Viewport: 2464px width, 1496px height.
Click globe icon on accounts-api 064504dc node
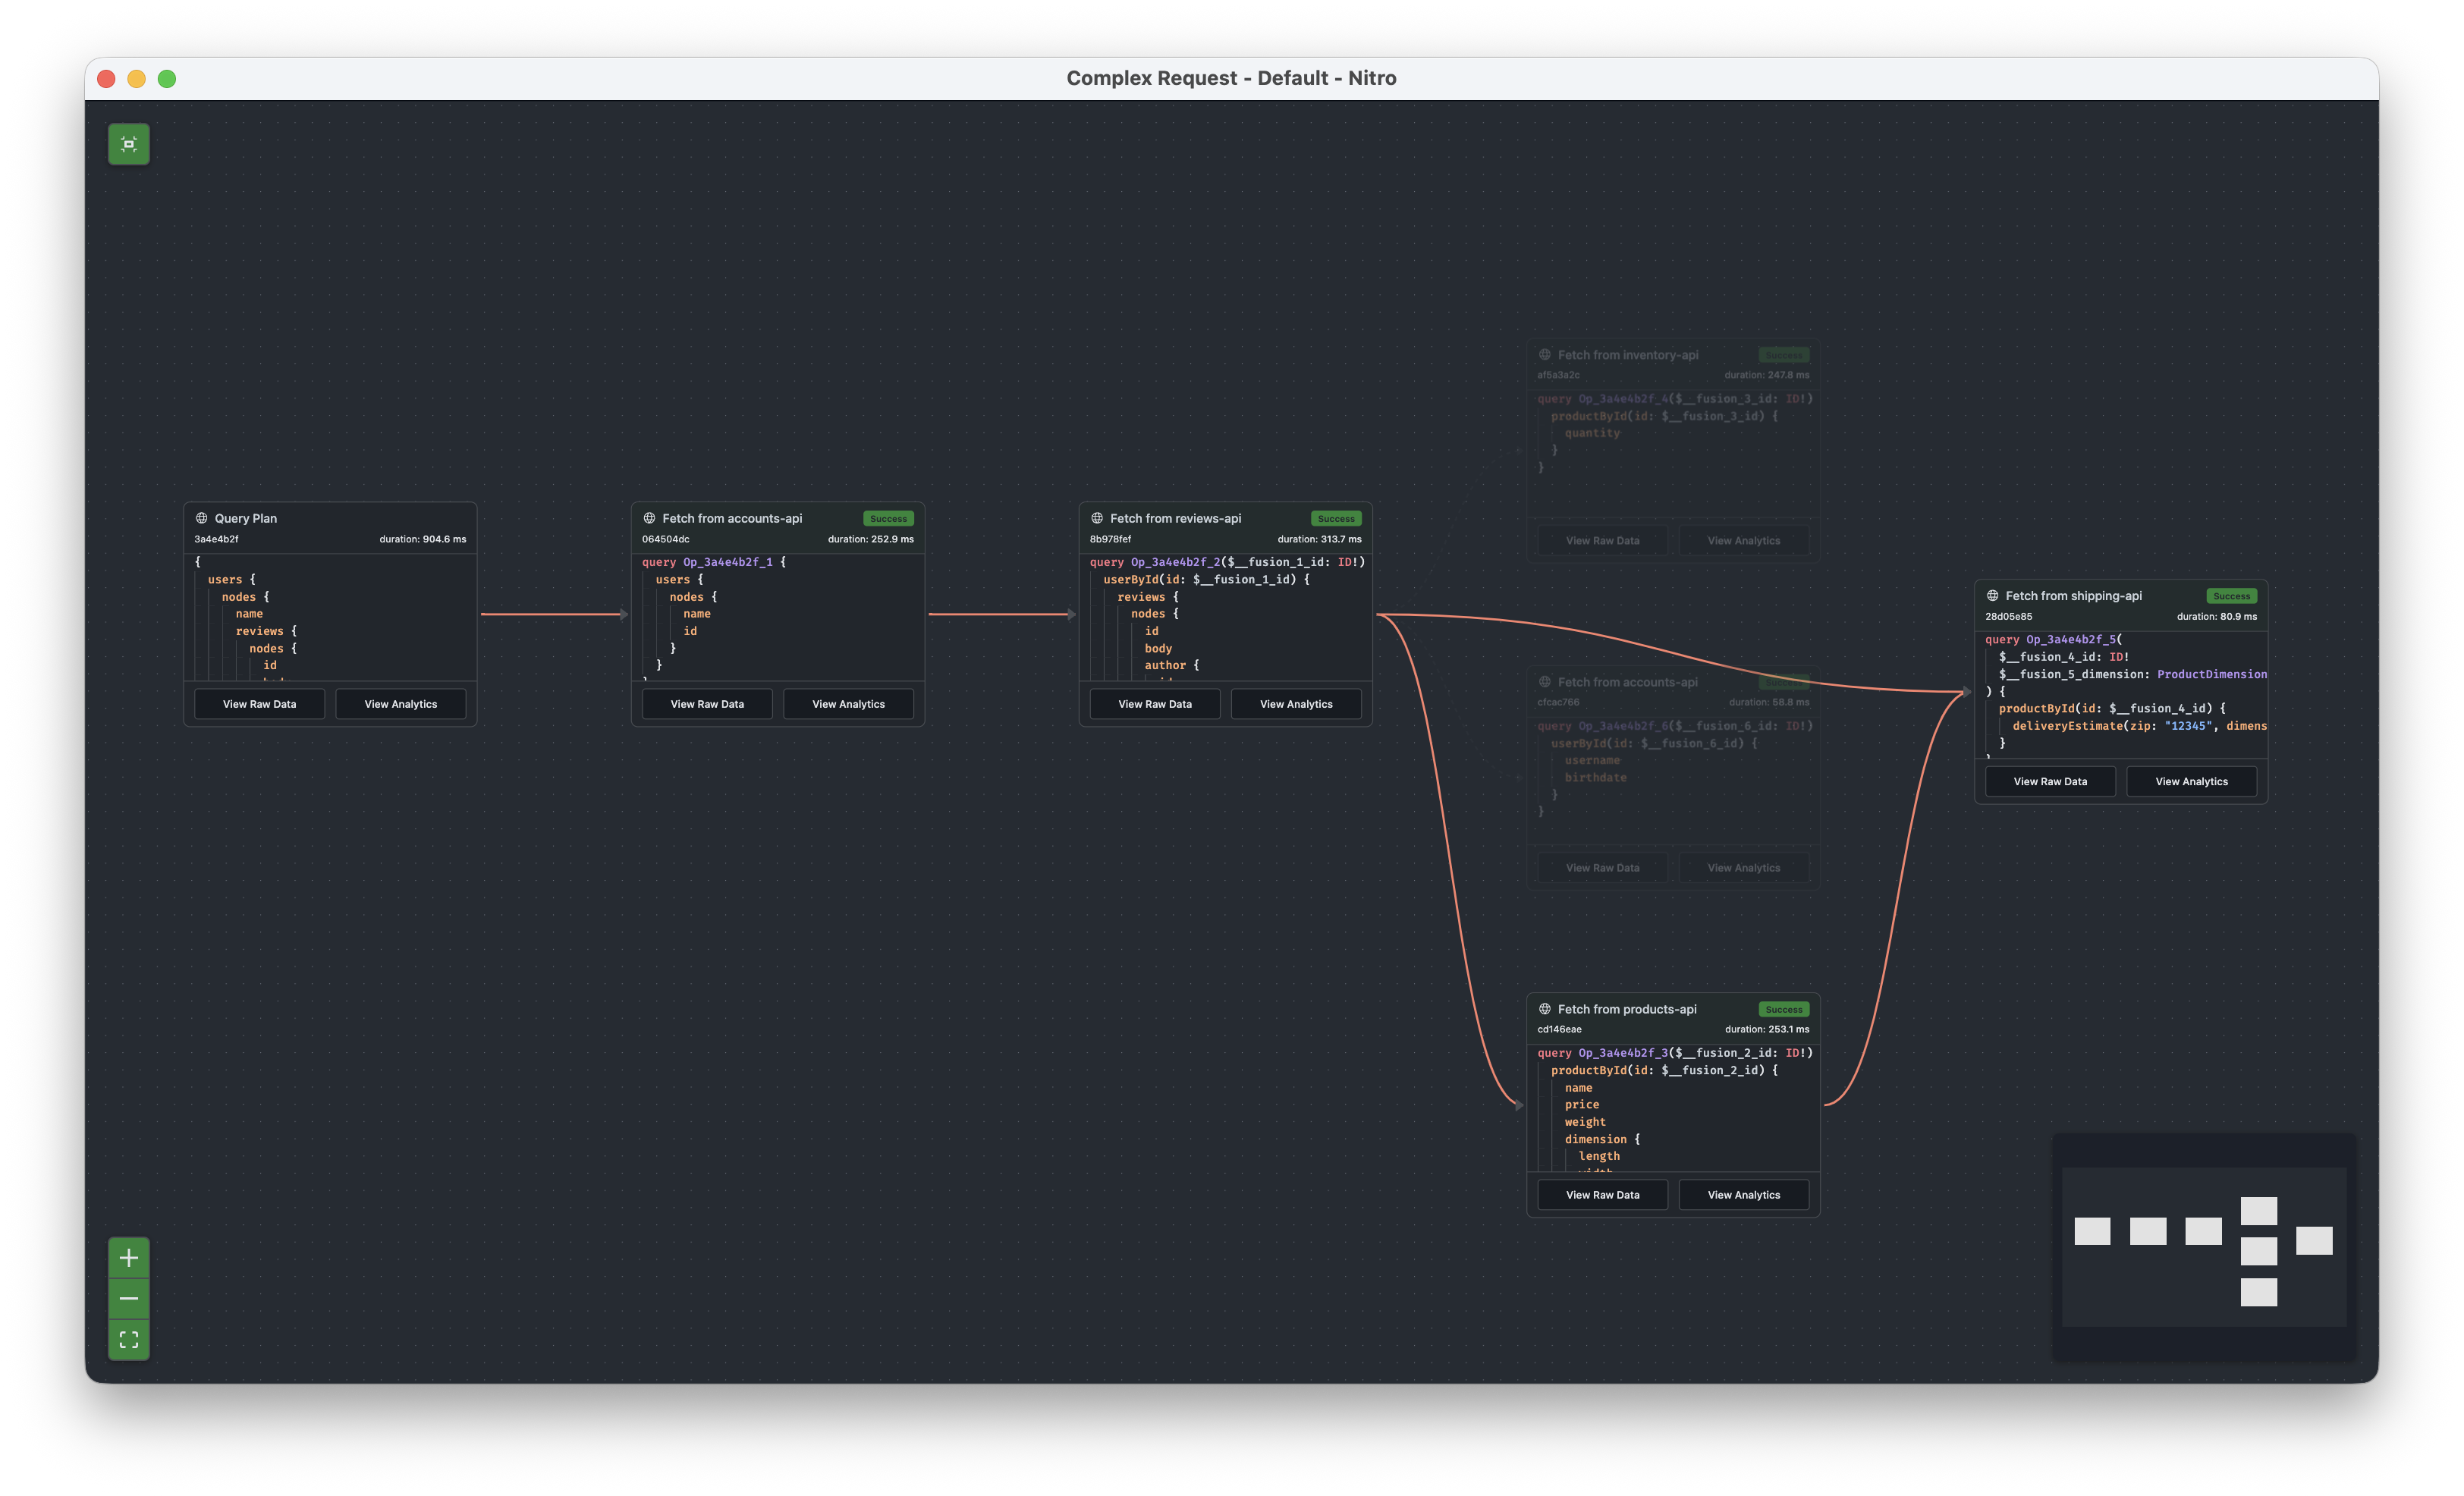pyautogui.click(x=649, y=518)
